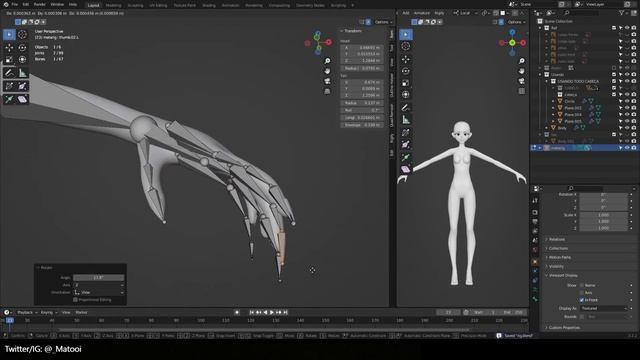Switch to the Sculpting workspace tab
The image size is (640, 360).
click(135, 5)
